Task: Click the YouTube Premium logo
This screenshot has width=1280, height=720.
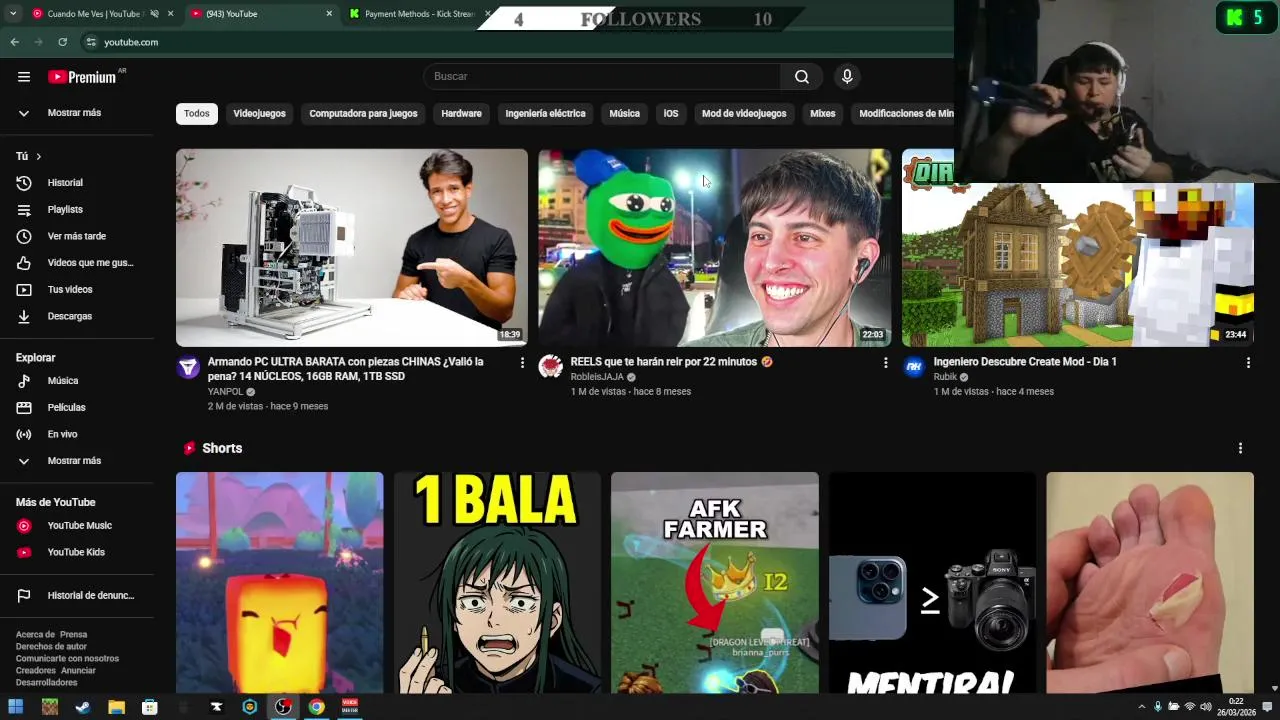Action: [82, 77]
